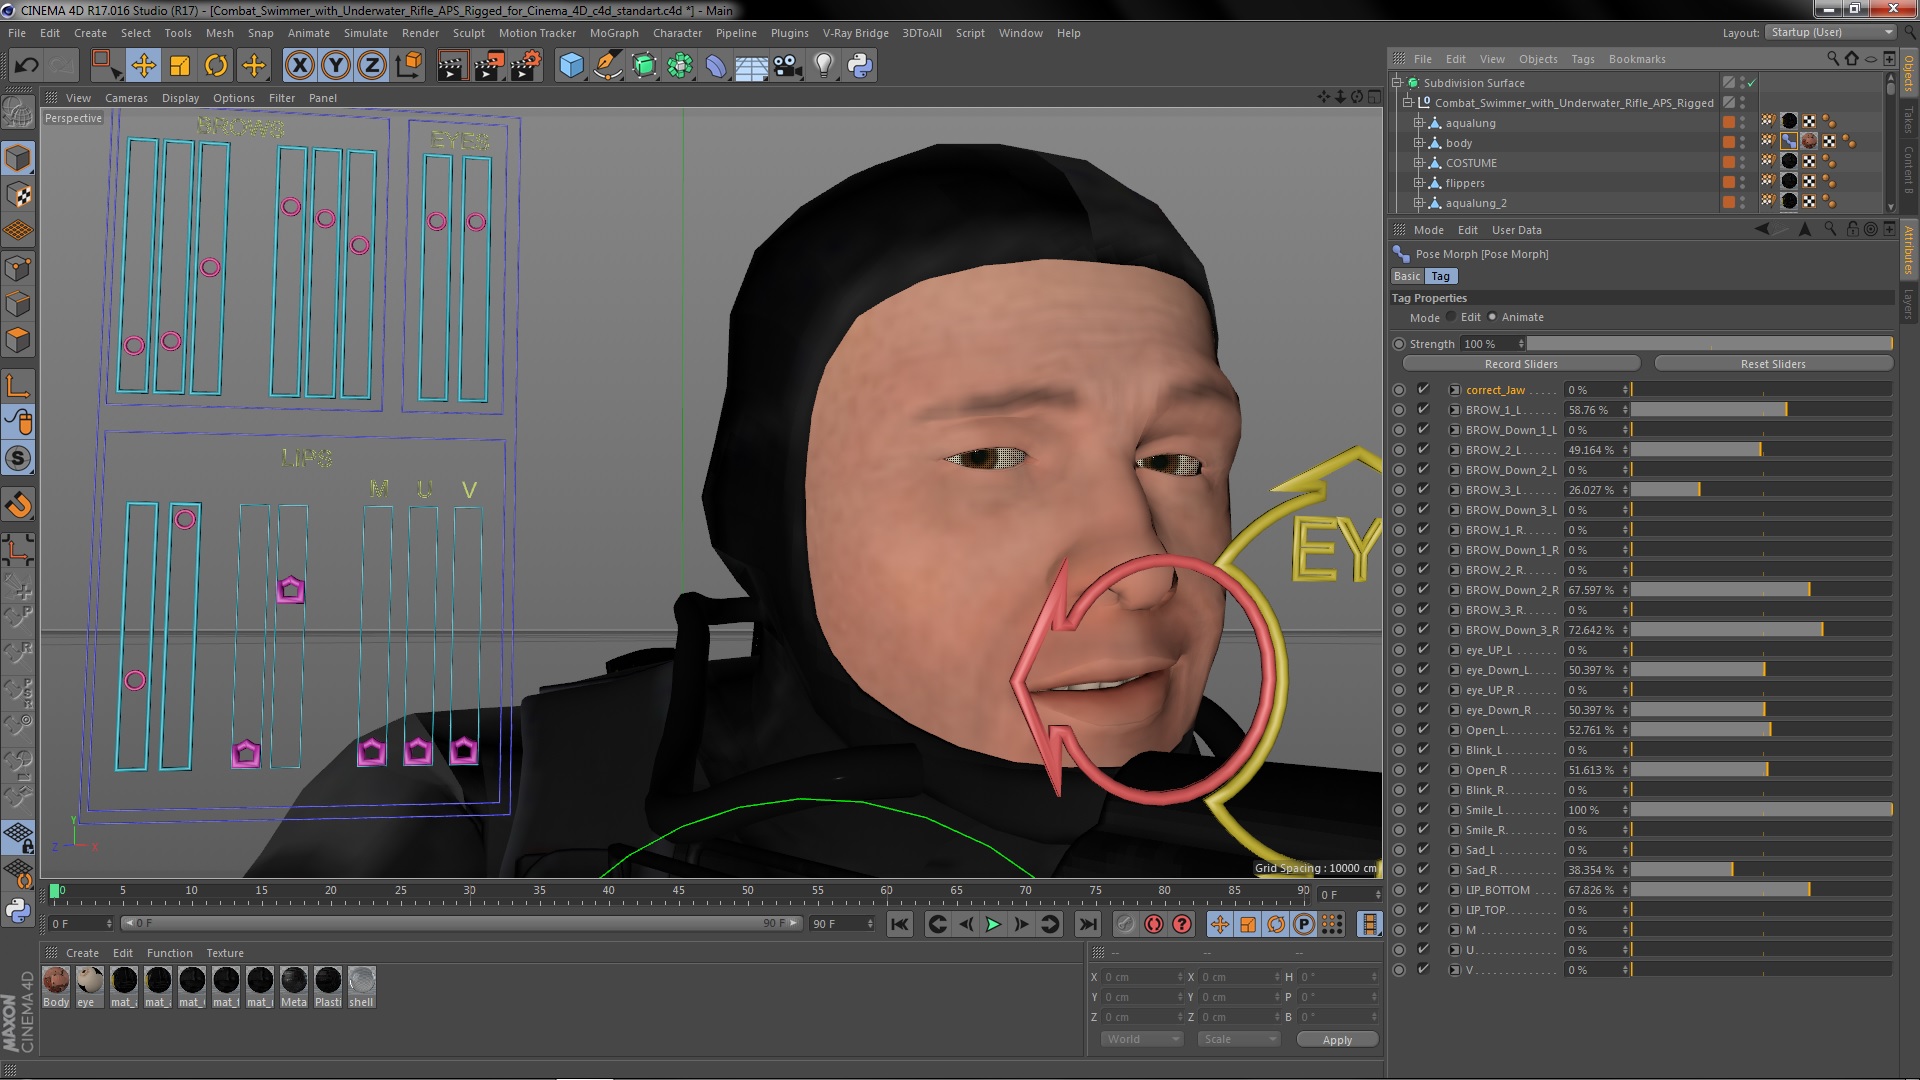Toggle Y axis lock
Viewport: 1920px width, 1080px height.
pyautogui.click(x=336, y=66)
